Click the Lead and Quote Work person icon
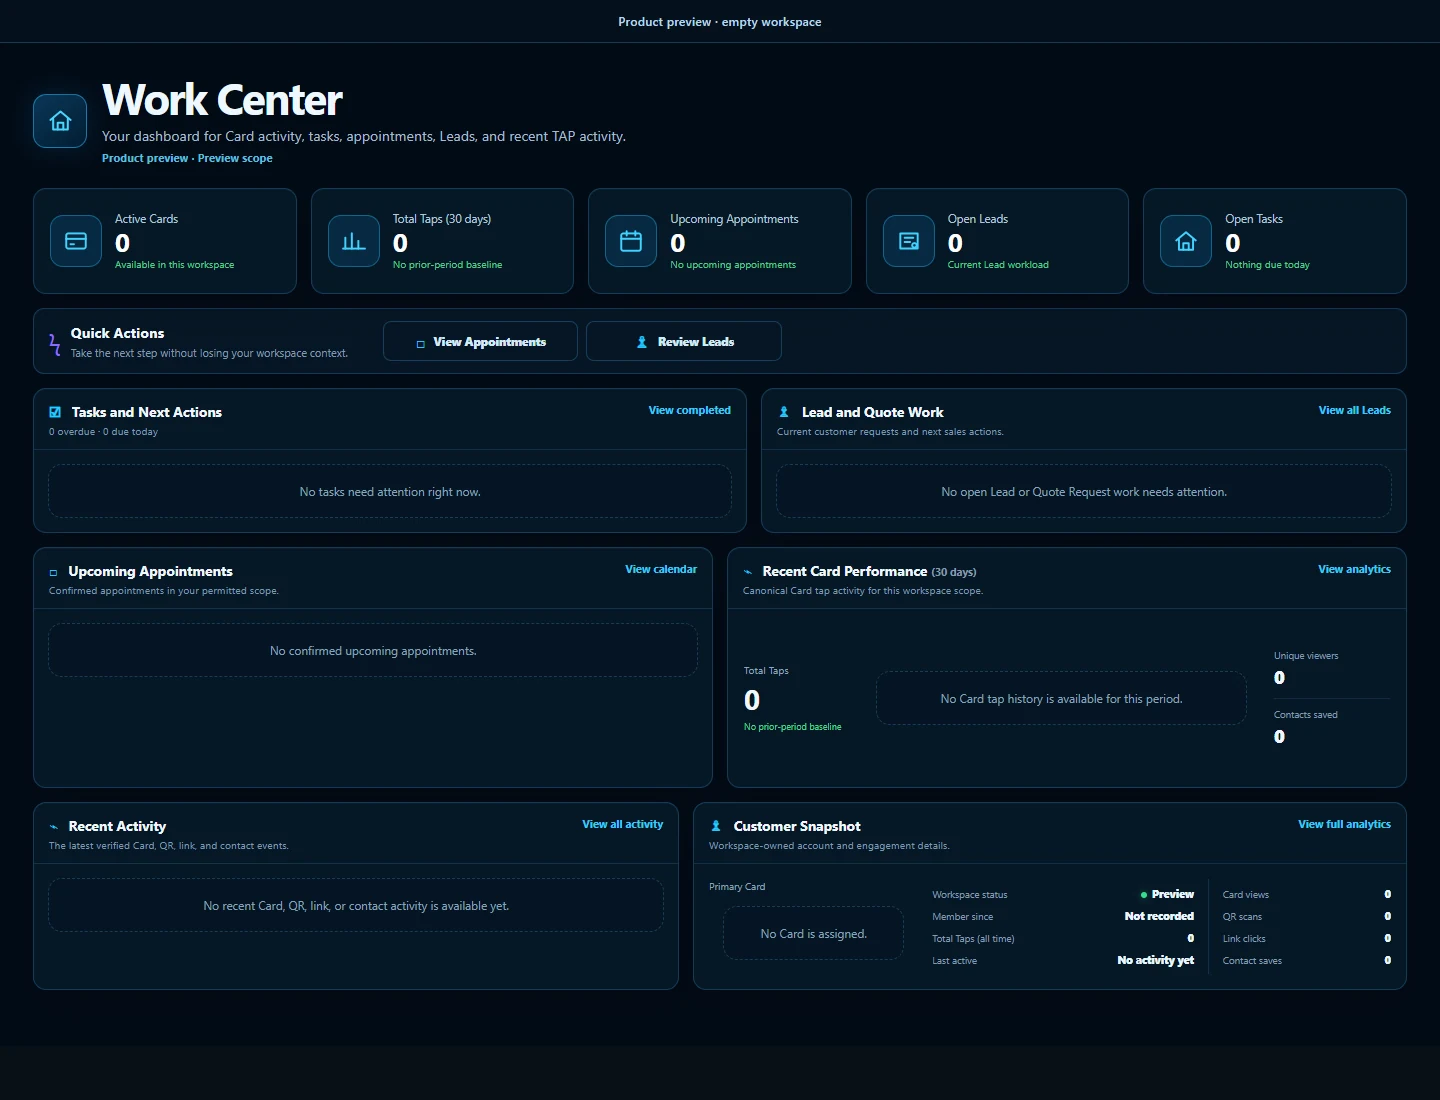1440x1100 pixels. pos(784,412)
